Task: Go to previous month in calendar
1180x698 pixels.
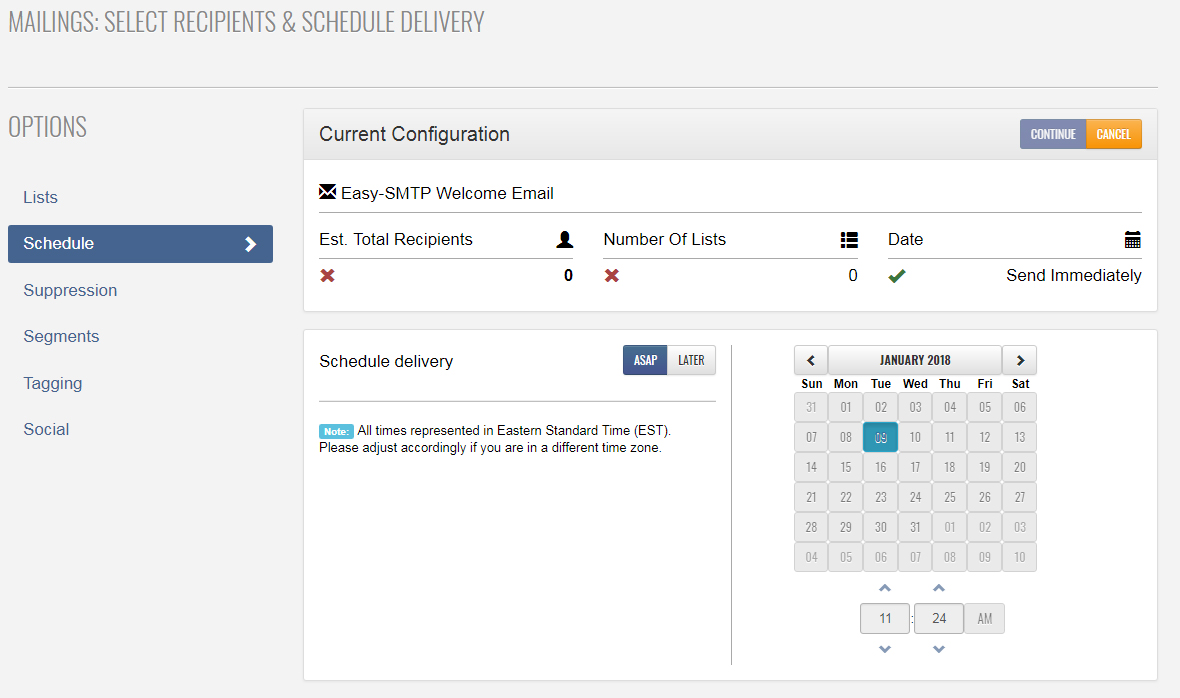Action: 810,360
